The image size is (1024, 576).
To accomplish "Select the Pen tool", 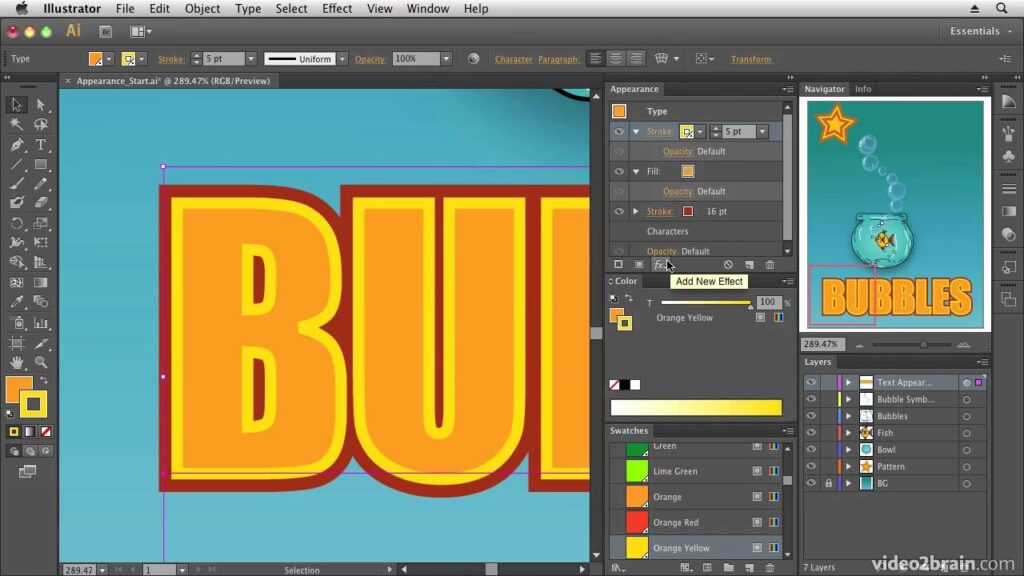I will pyautogui.click(x=17, y=145).
